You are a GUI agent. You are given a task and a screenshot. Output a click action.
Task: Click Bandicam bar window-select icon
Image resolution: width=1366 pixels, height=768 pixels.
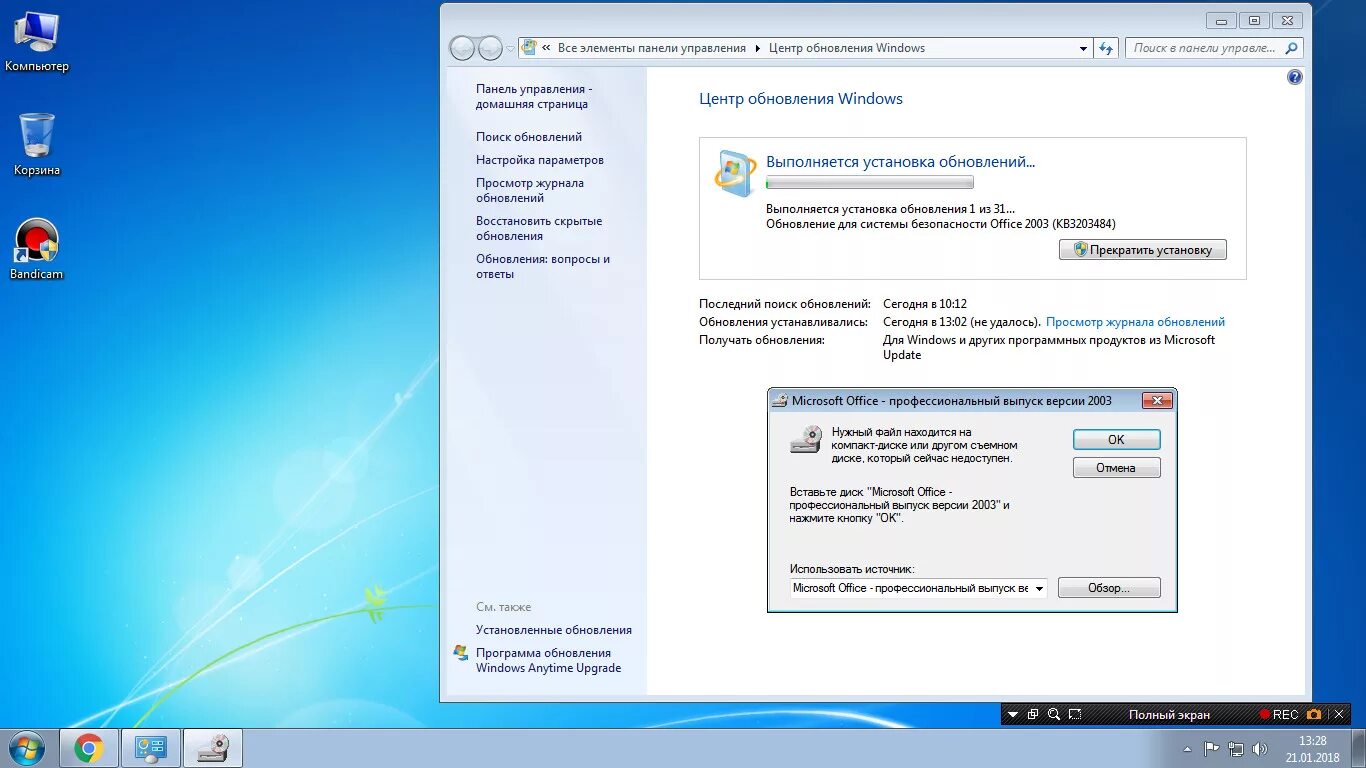tap(1033, 714)
